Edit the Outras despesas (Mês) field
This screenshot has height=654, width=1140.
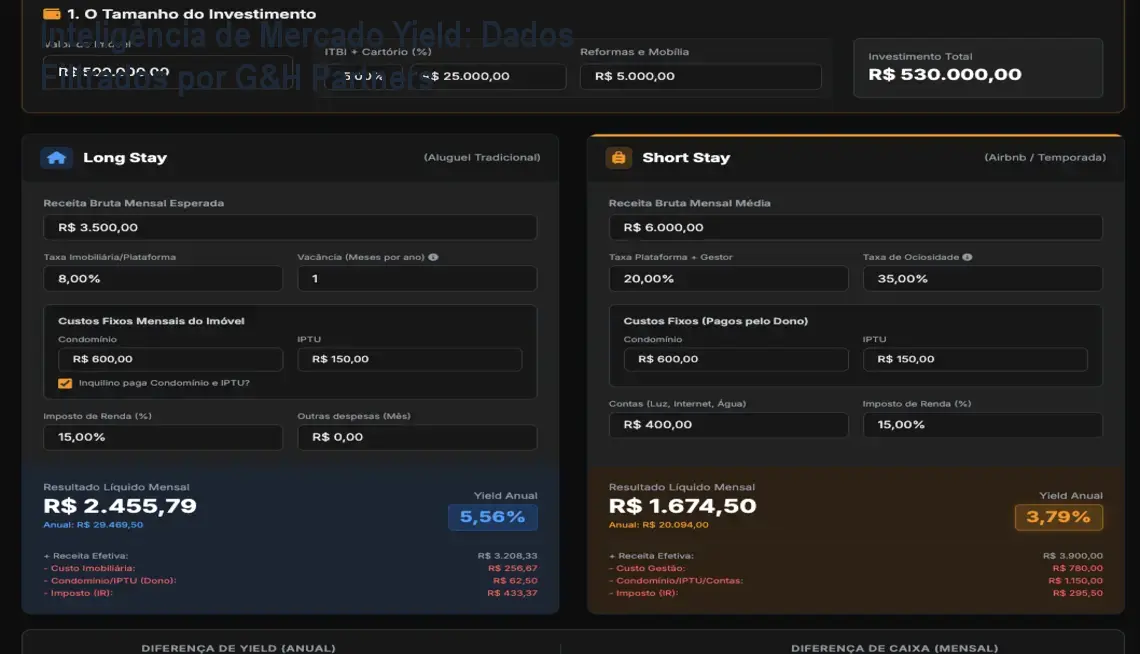tap(417, 437)
